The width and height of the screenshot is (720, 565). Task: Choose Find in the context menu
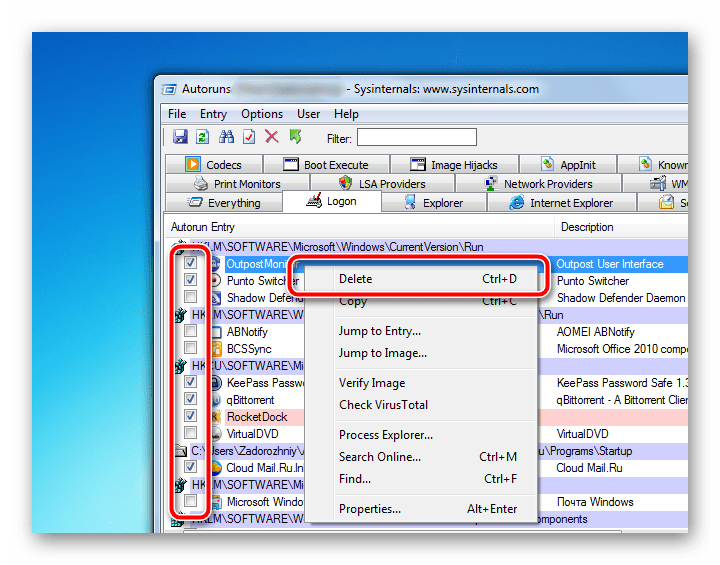pyautogui.click(x=421, y=479)
